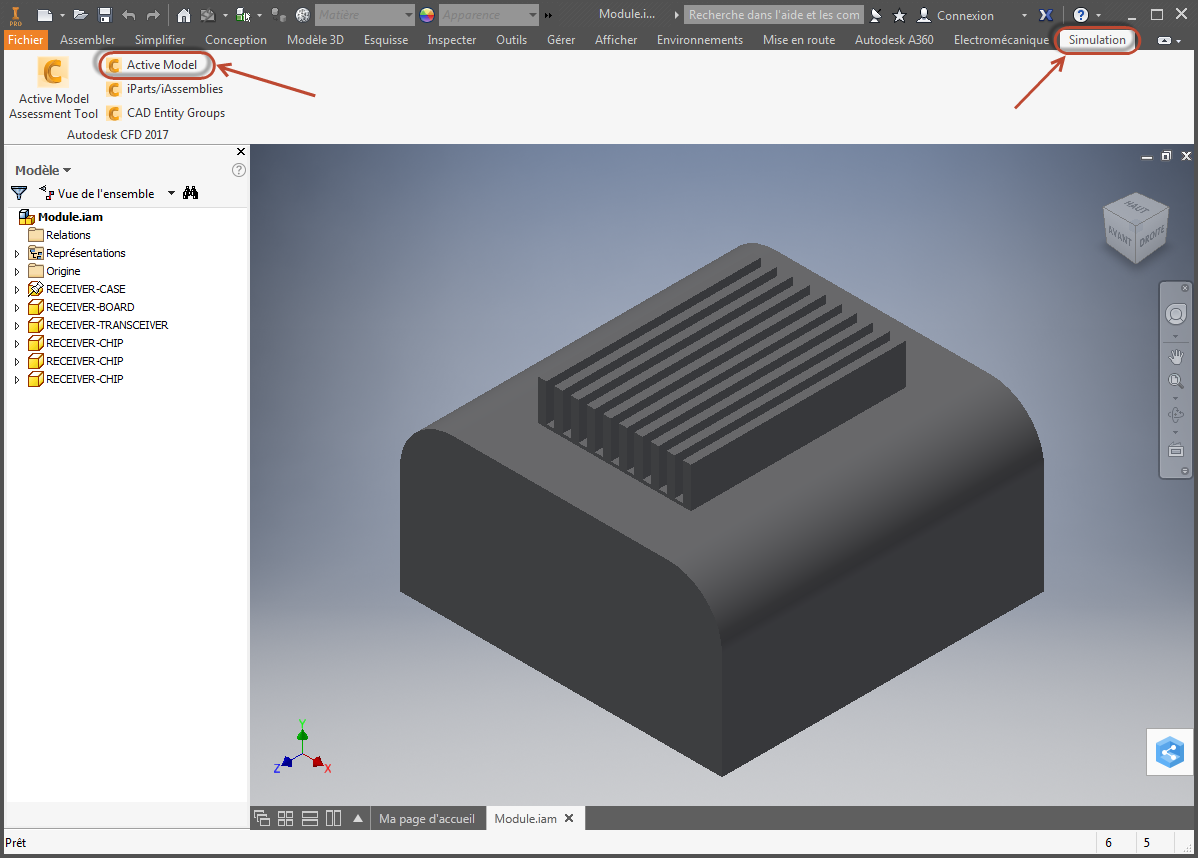Image resolution: width=1198 pixels, height=858 pixels.
Task: Click the material sphere icon
Action: [303, 15]
